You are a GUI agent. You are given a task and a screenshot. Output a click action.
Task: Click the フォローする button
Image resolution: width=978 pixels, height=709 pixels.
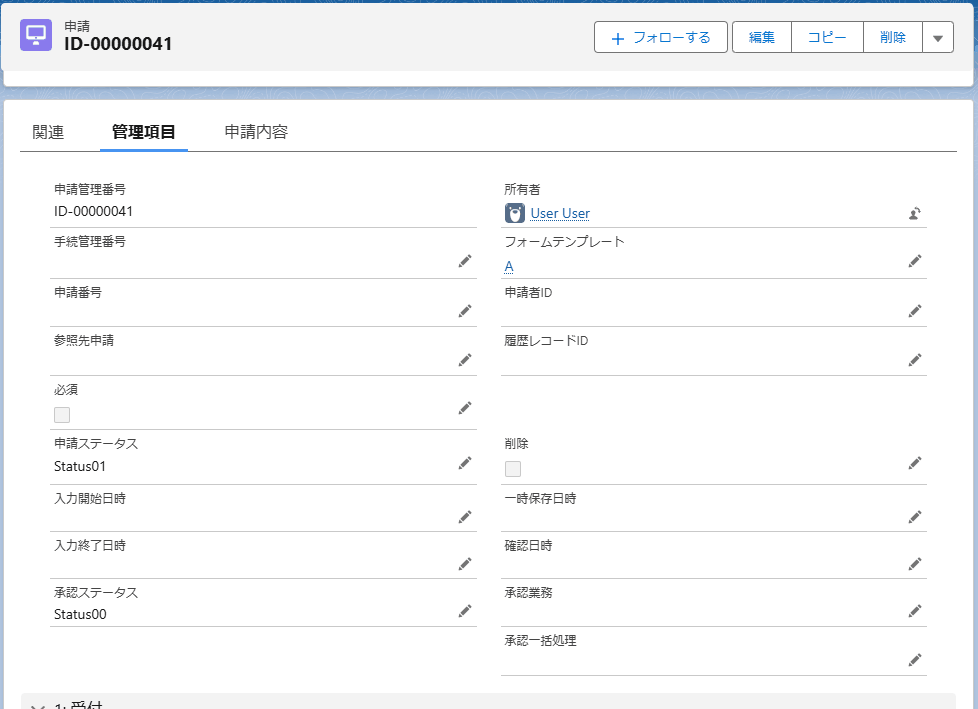point(660,38)
